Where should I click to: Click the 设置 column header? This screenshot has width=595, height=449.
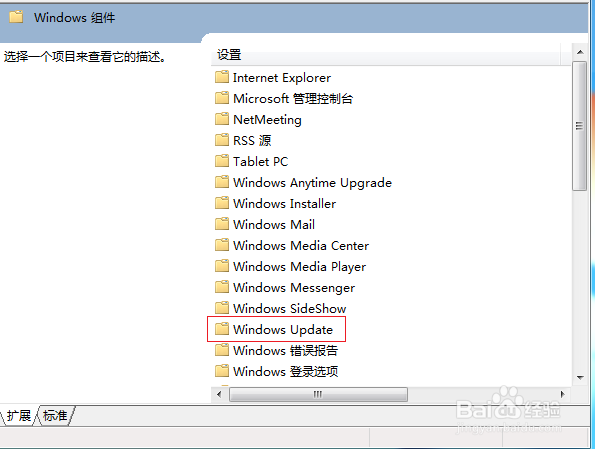coord(386,55)
